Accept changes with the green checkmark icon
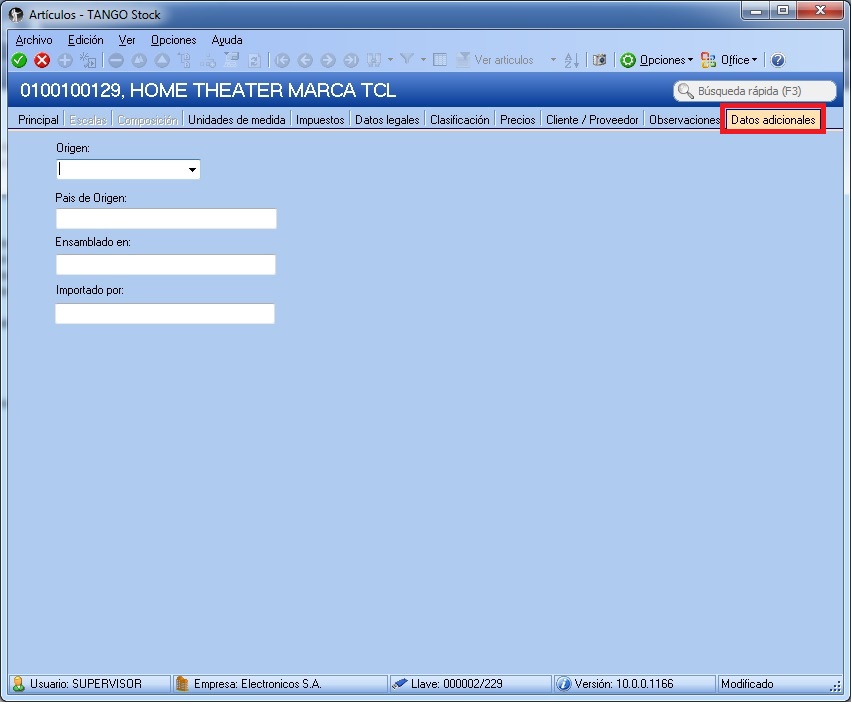852x704 pixels. coord(19,60)
